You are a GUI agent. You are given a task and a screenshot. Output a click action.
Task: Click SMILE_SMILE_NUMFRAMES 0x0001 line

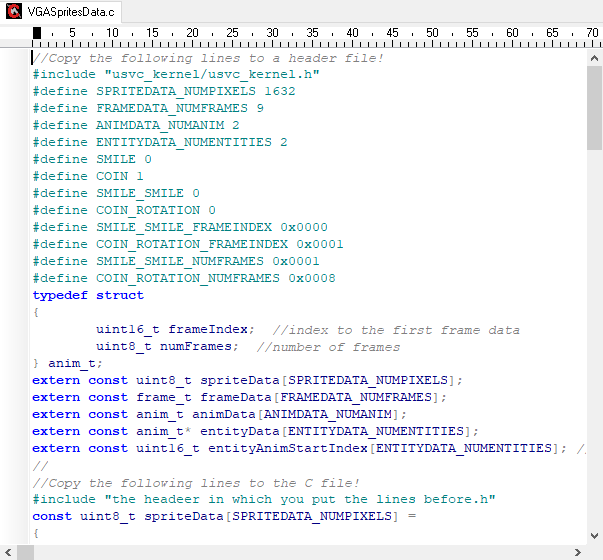pyautogui.click(x=176, y=261)
